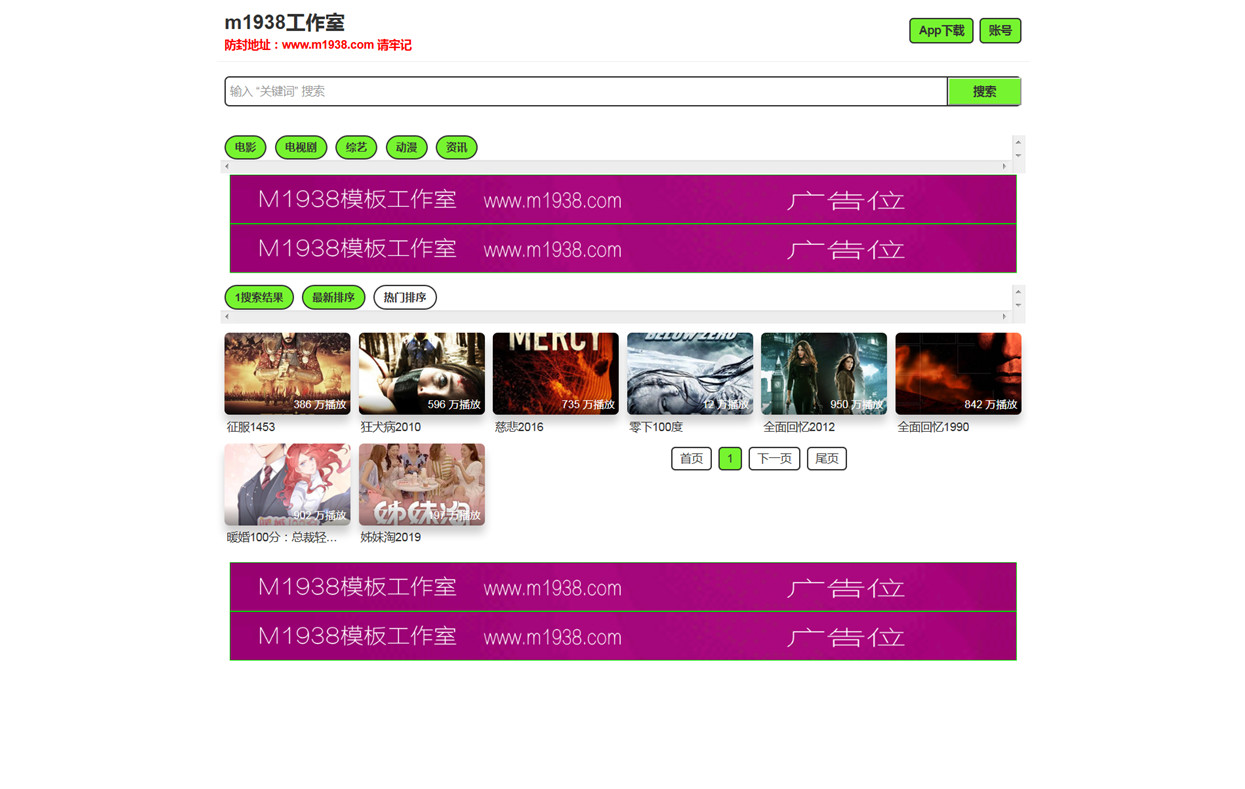The image size is (1245, 789).
Task: Sort results by 最新排序
Action: 333,298
